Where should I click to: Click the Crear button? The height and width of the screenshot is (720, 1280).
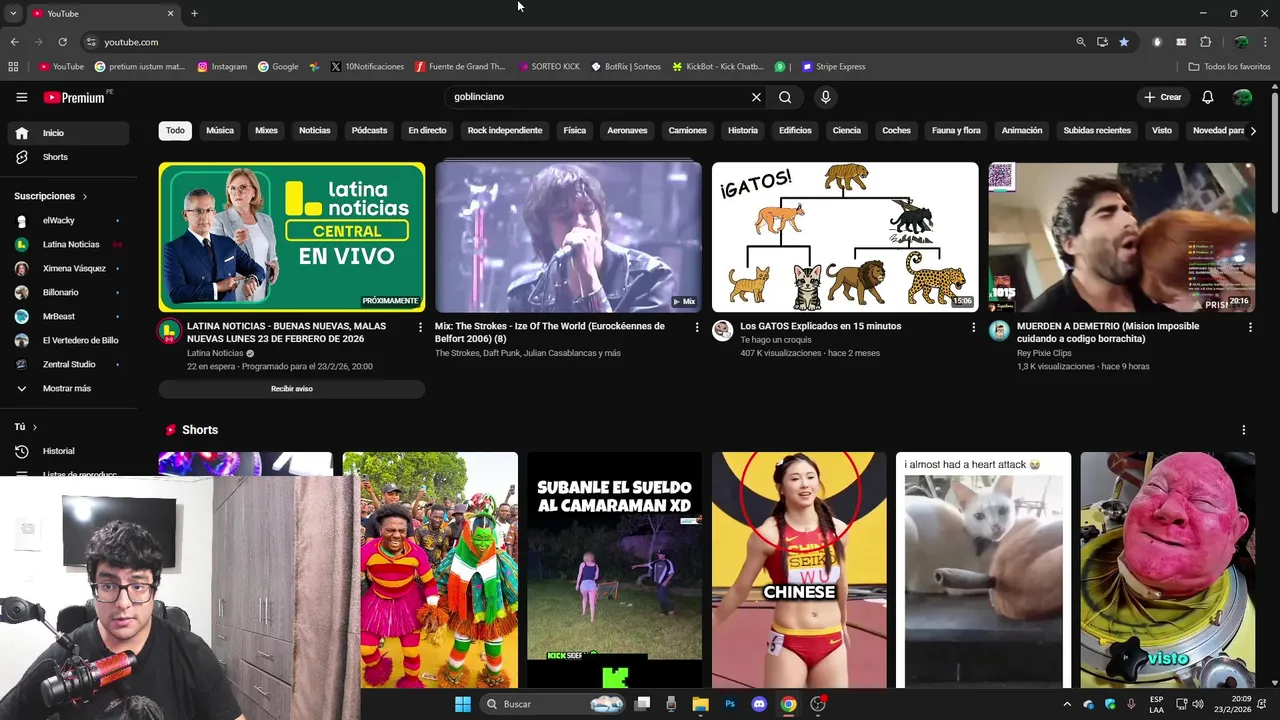tap(1163, 97)
